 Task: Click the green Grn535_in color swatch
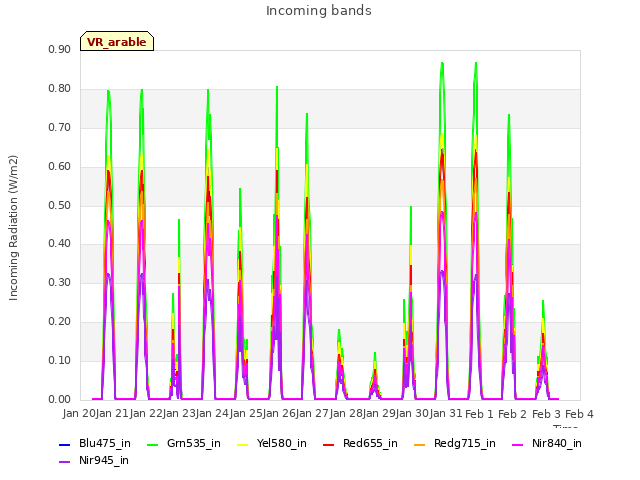[153, 444]
